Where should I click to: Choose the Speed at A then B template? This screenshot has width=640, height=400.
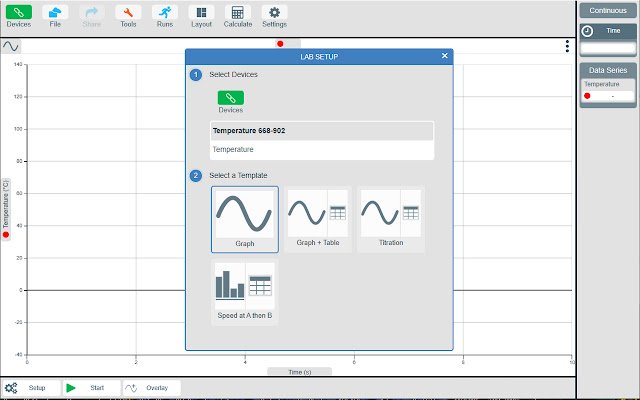(245, 292)
